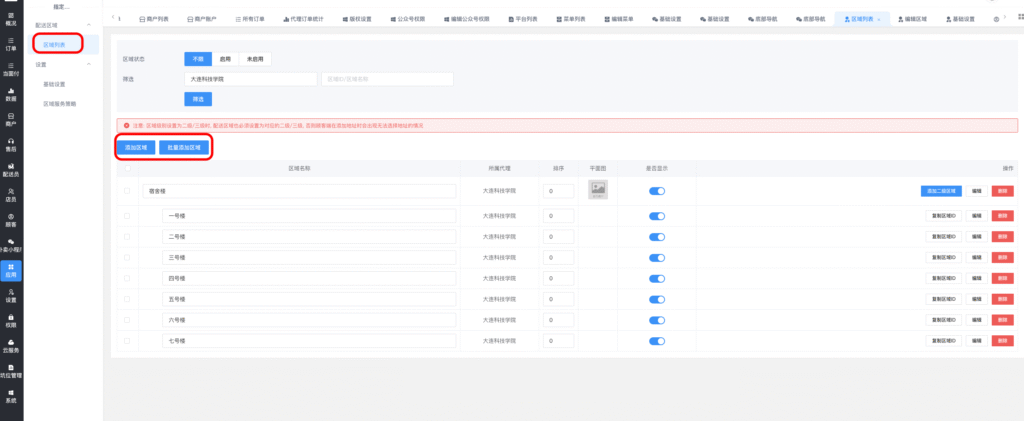Toggle display switch for 教舍楼 row
Image resolution: width=1024 pixels, height=421 pixels.
point(656,190)
